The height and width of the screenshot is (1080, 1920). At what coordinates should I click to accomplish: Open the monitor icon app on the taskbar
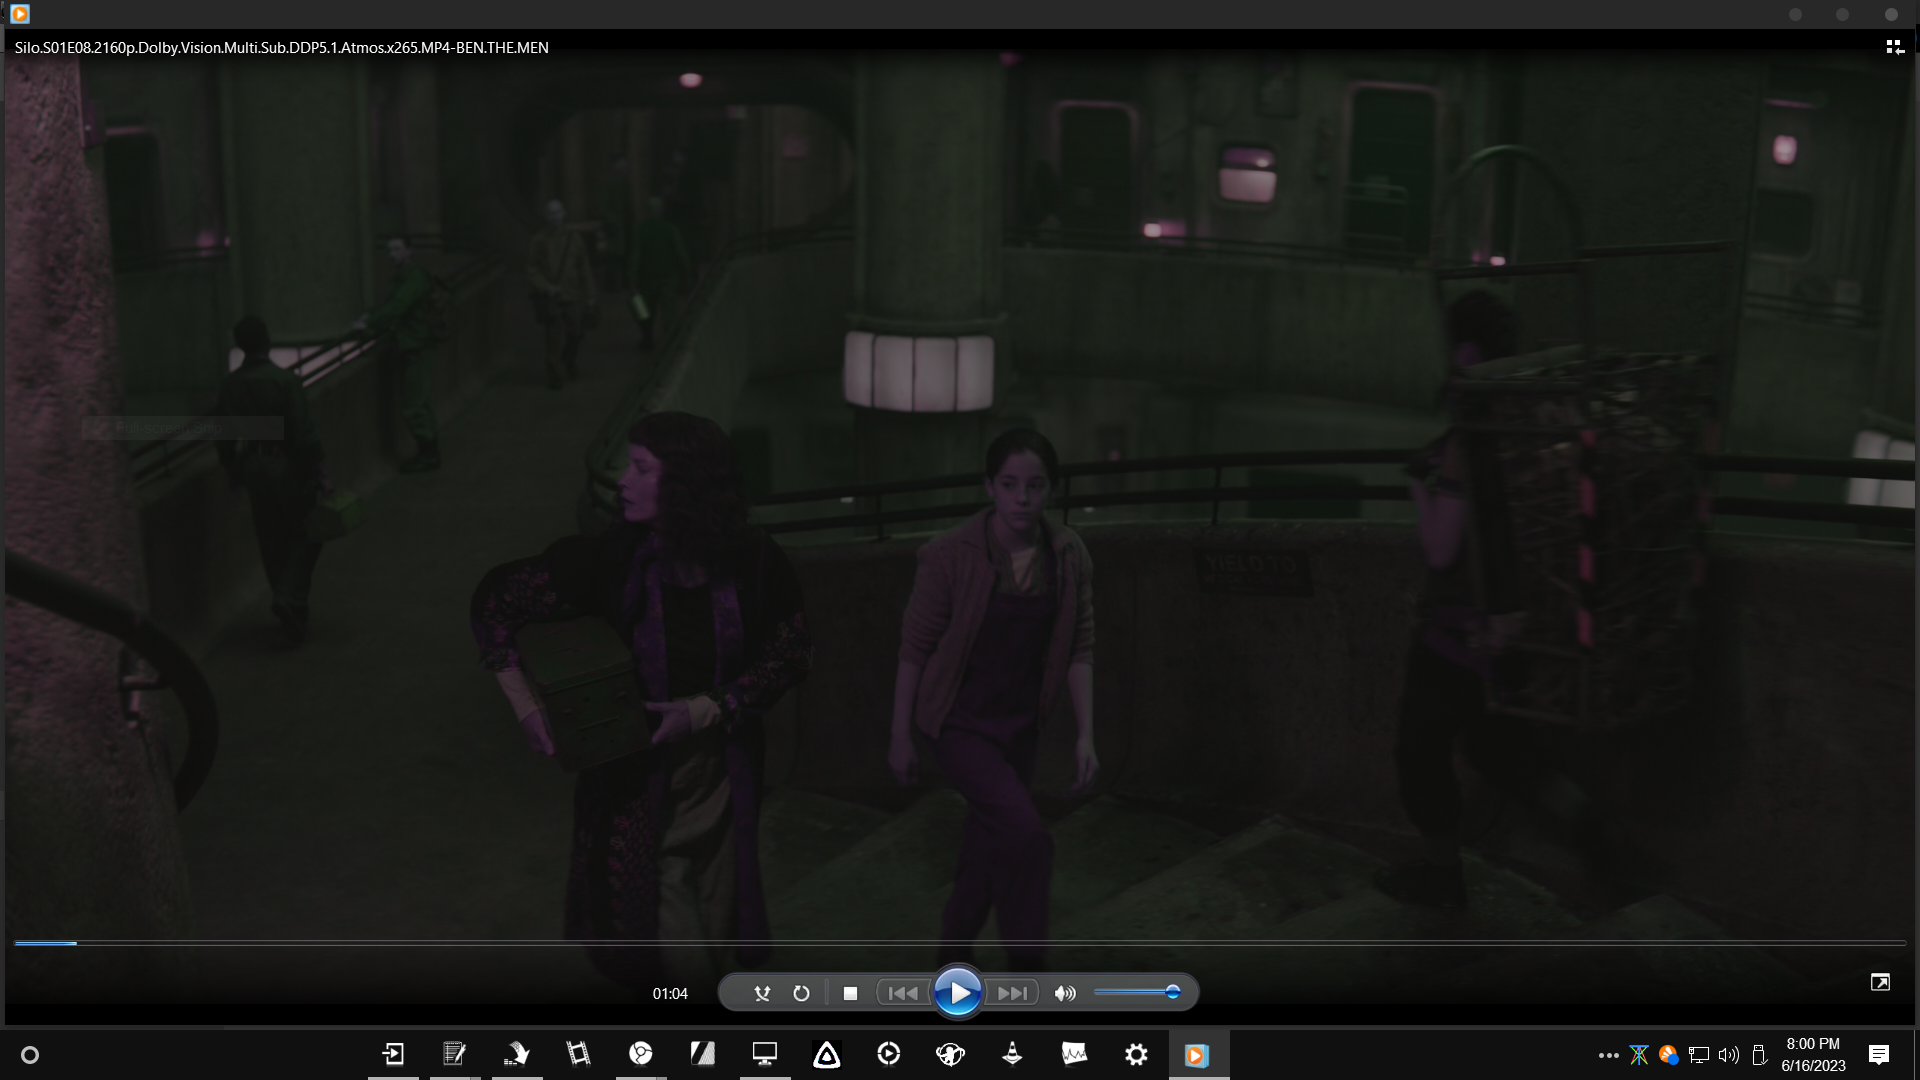click(765, 1054)
